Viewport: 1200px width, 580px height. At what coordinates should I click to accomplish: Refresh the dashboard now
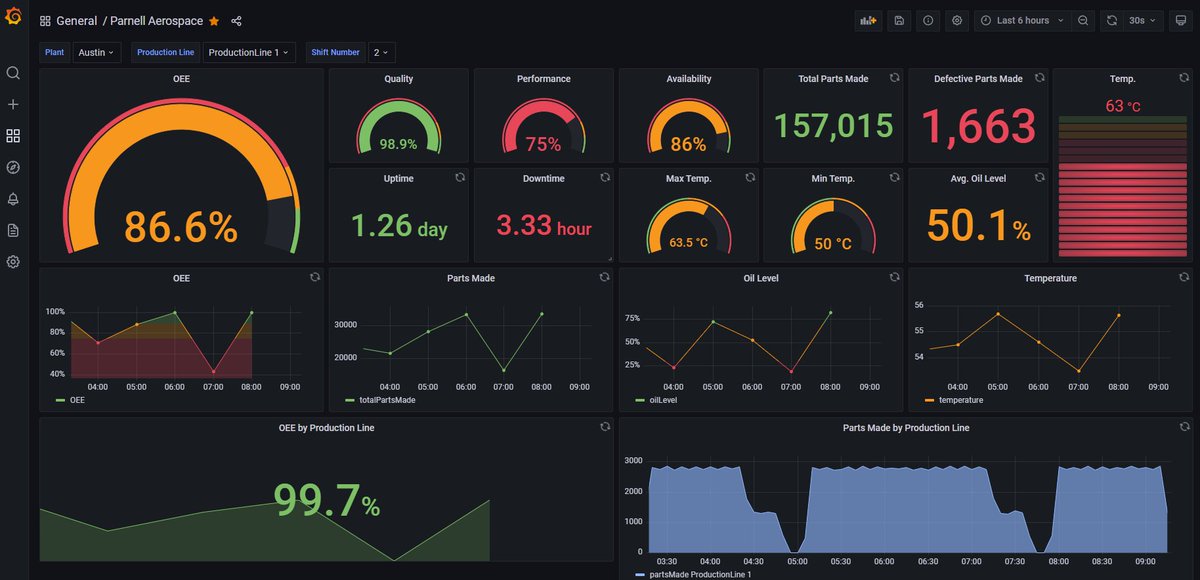click(x=1112, y=20)
